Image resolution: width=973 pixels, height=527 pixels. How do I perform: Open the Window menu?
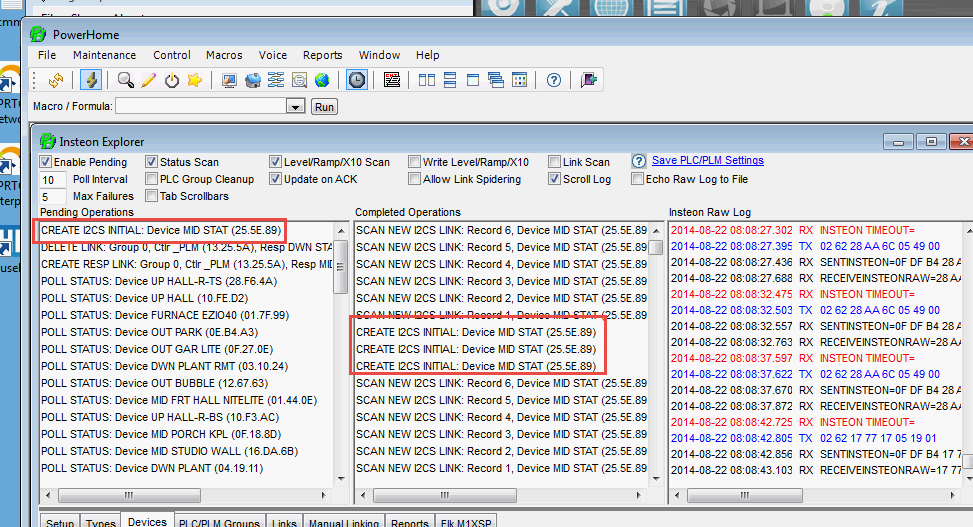tap(379, 55)
